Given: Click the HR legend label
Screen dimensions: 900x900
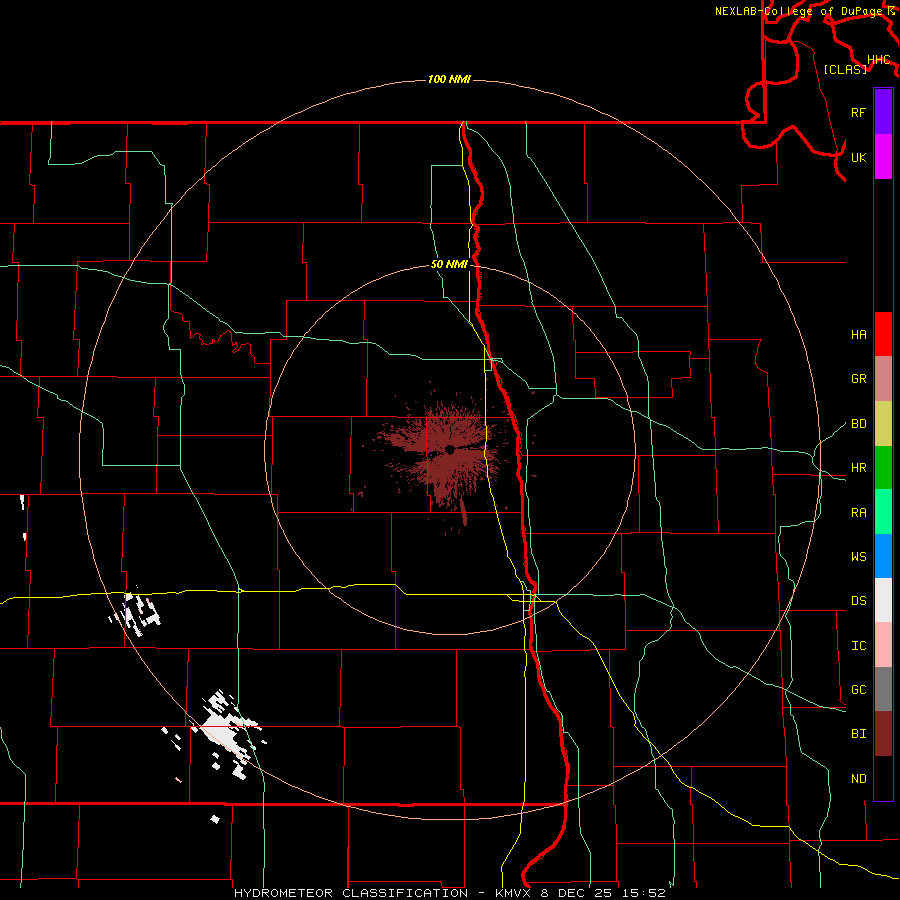Looking at the screenshot, I should [858, 467].
